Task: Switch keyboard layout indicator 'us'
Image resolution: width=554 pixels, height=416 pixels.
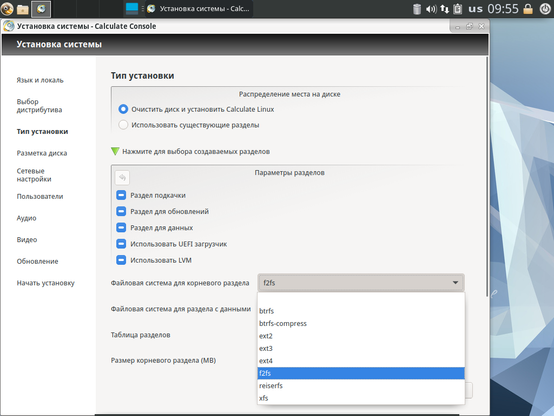Action: 475,9
